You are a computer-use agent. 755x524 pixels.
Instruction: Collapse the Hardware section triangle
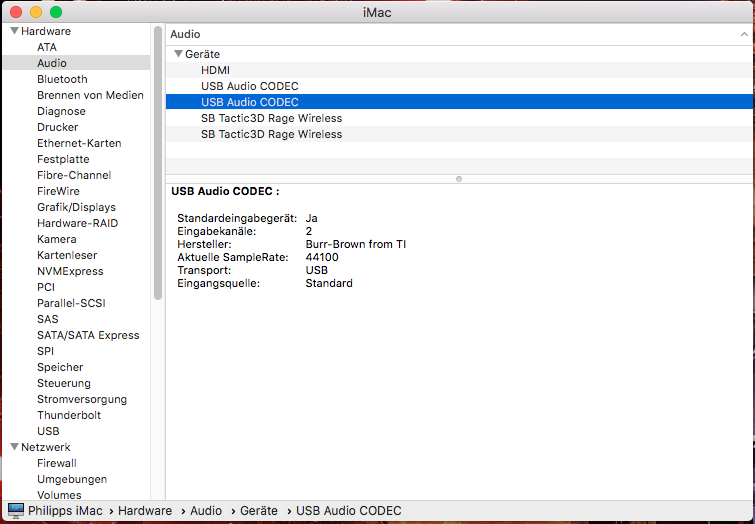[x=14, y=31]
